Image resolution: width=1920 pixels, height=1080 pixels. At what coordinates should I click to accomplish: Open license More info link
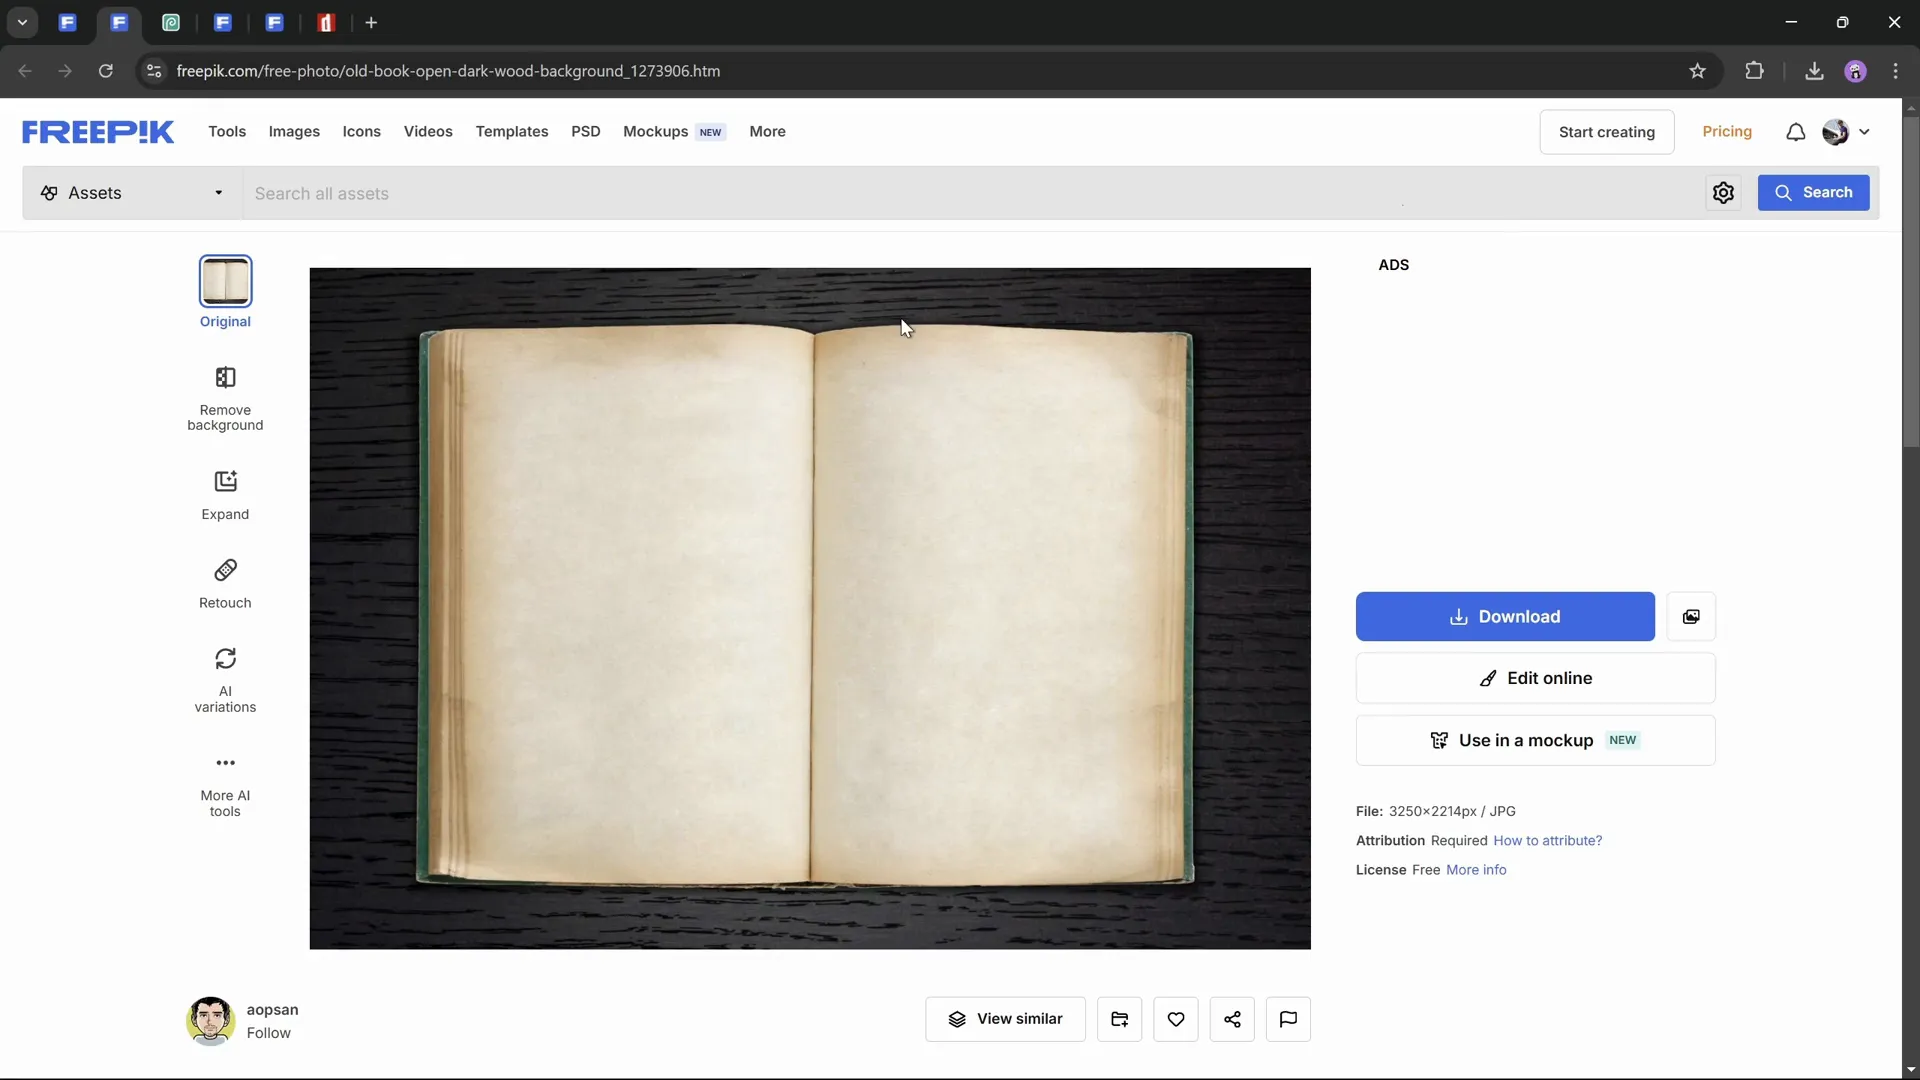[1476, 870]
